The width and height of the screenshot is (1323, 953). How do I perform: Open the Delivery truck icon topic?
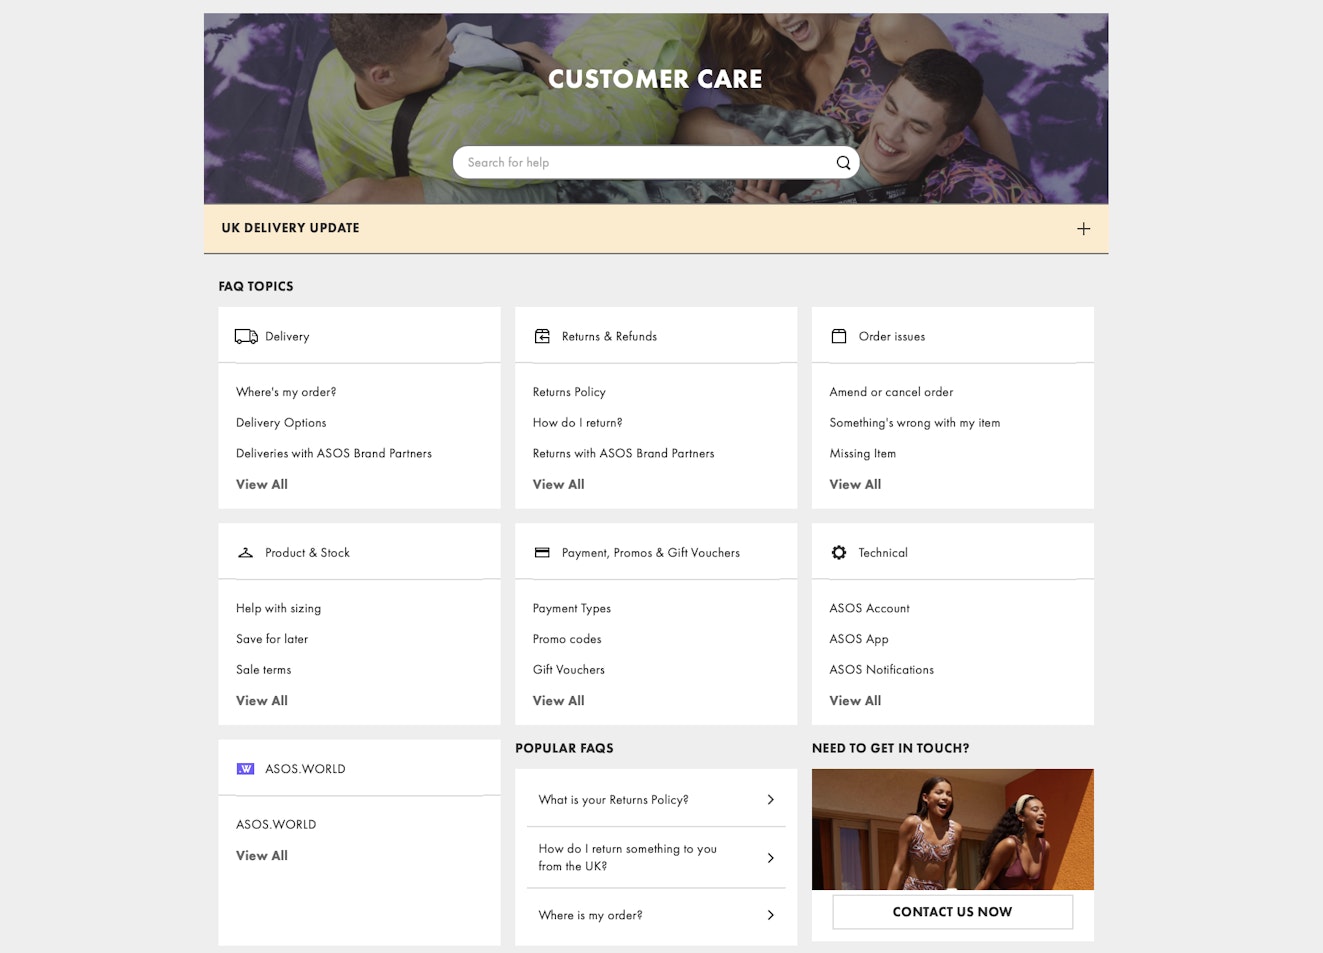click(246, 337)
